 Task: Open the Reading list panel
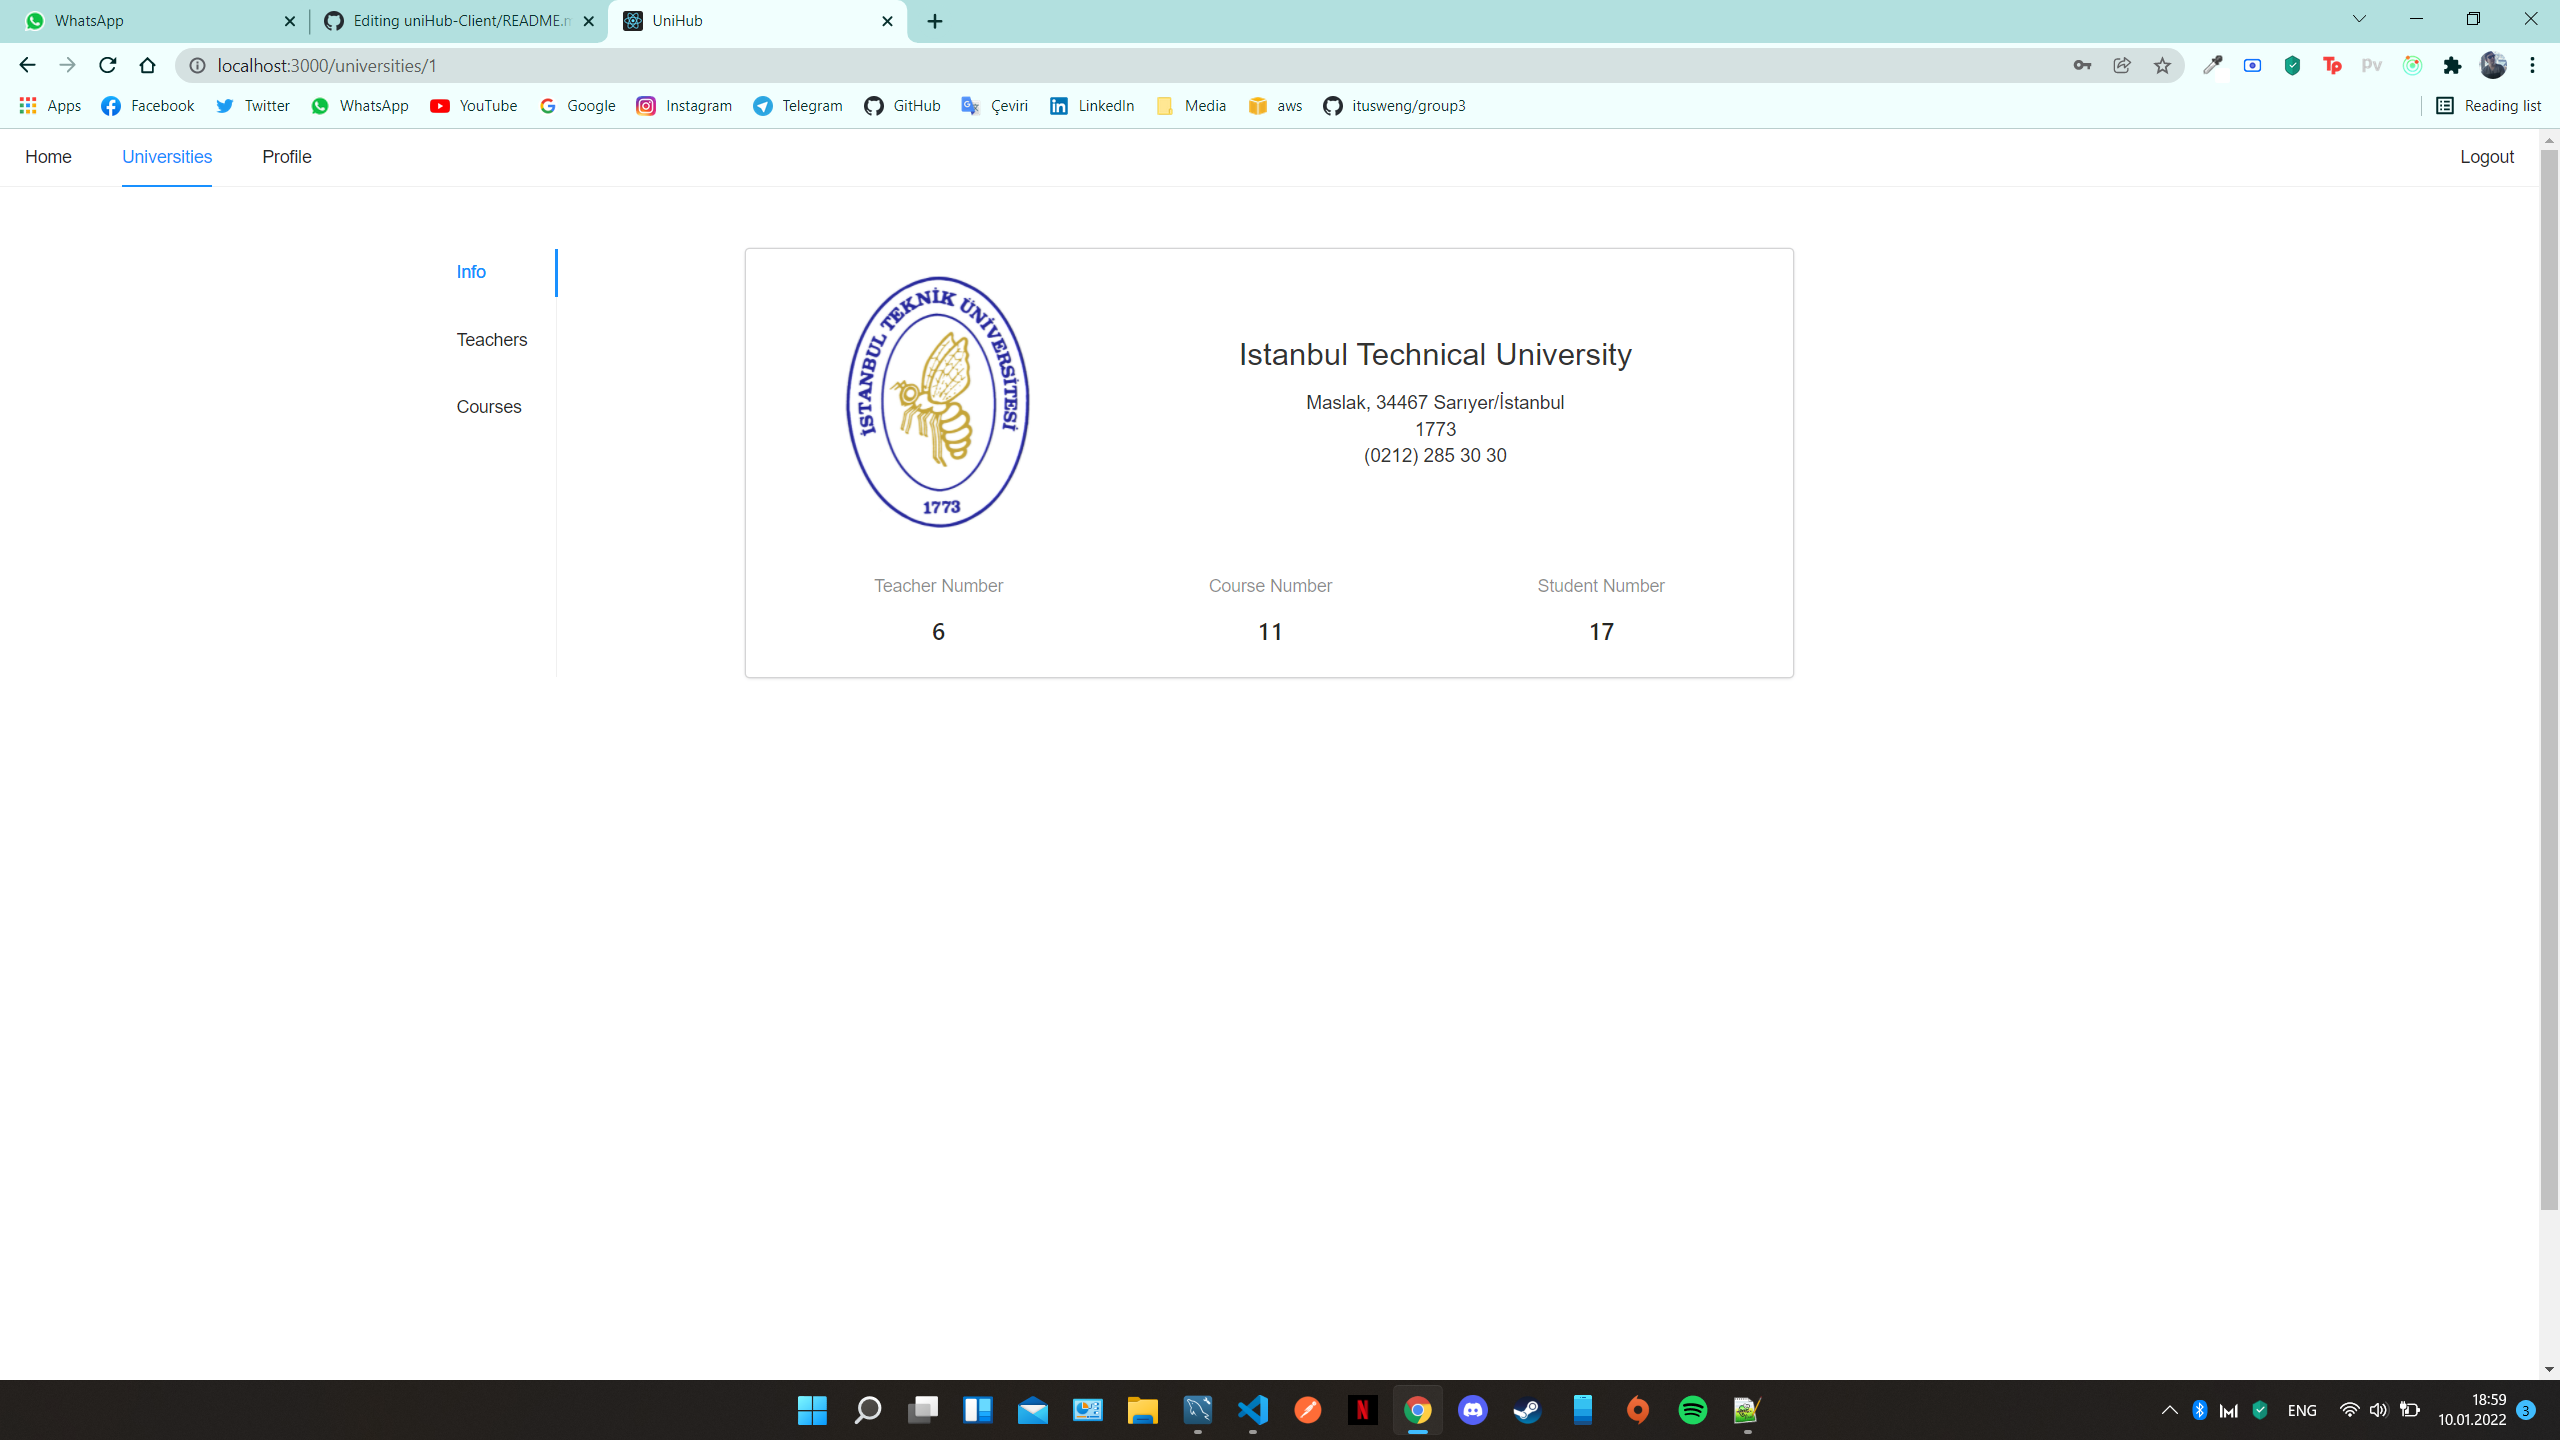pos(2489,105)
